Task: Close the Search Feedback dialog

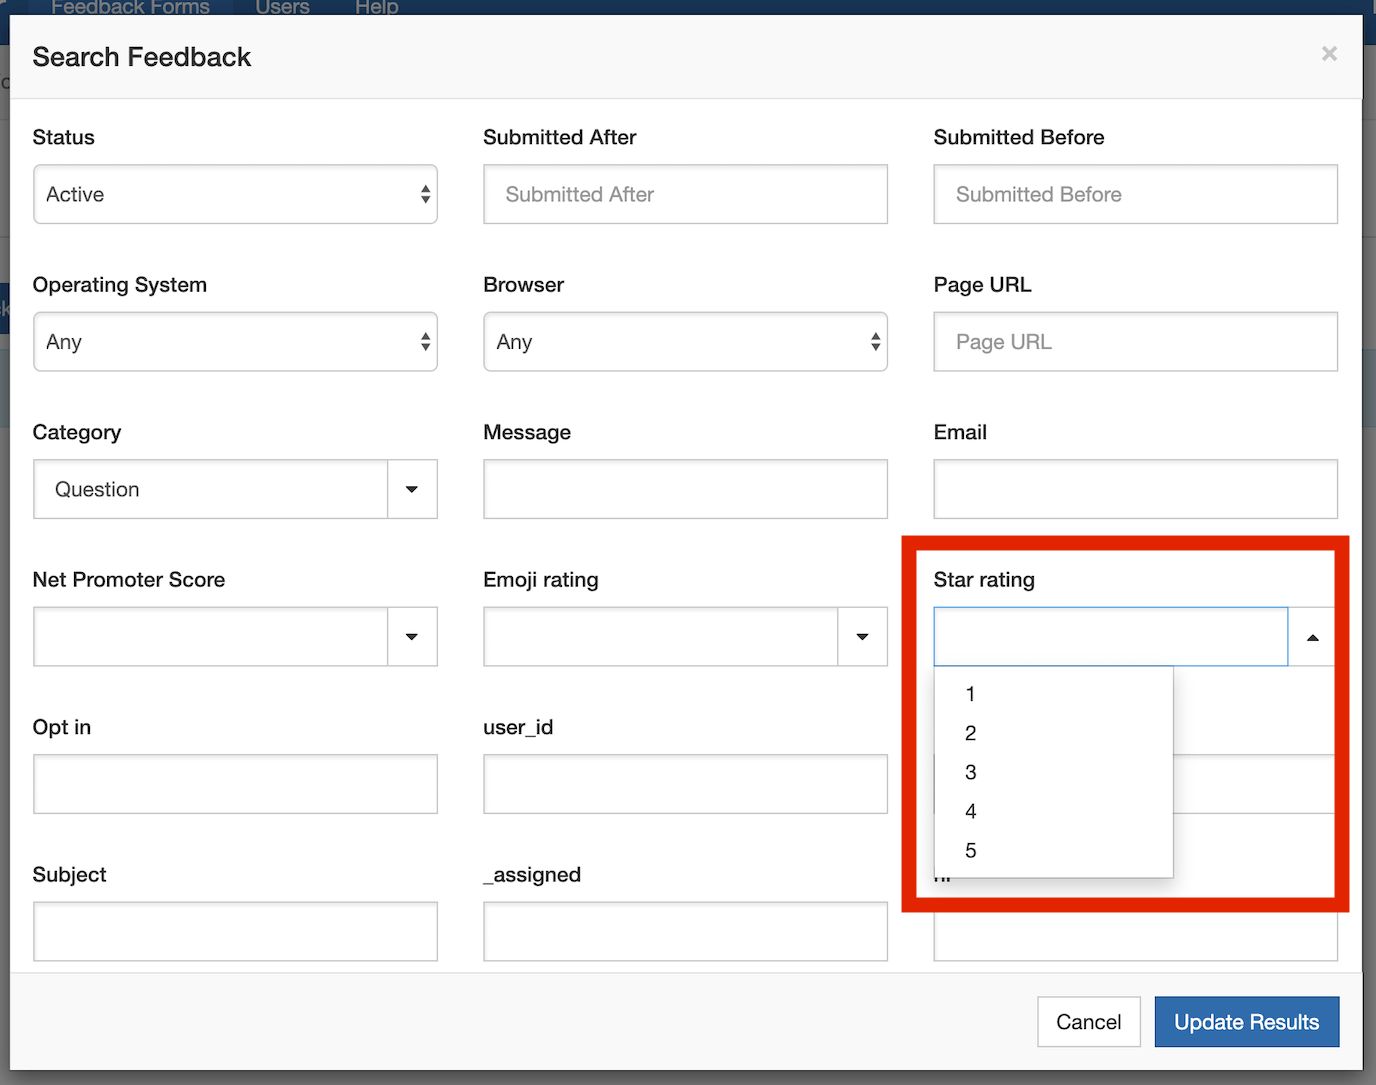Action: 1329,54
